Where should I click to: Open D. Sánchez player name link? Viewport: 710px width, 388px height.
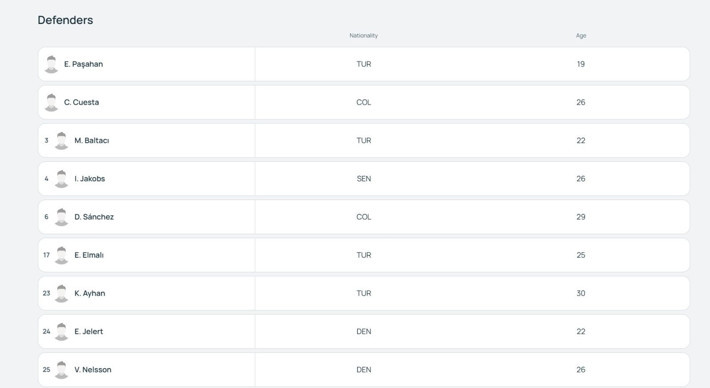[x=94, y=217]
